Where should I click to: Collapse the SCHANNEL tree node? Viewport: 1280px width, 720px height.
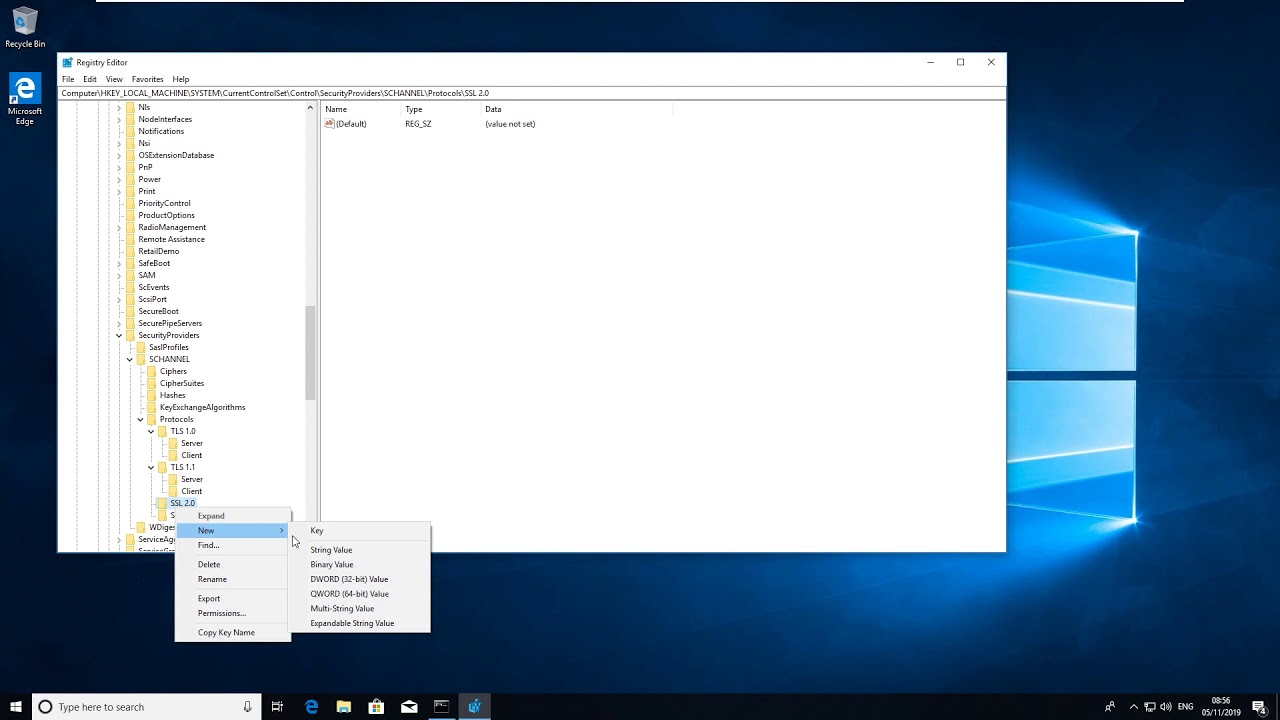point(129,359)
